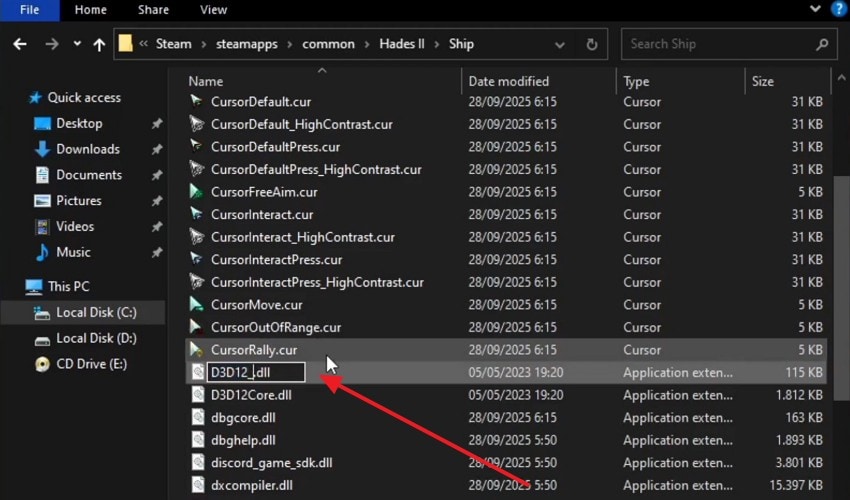Click the Ship breadcrumb segment
850x500 pixels.
tap(461, 44)
